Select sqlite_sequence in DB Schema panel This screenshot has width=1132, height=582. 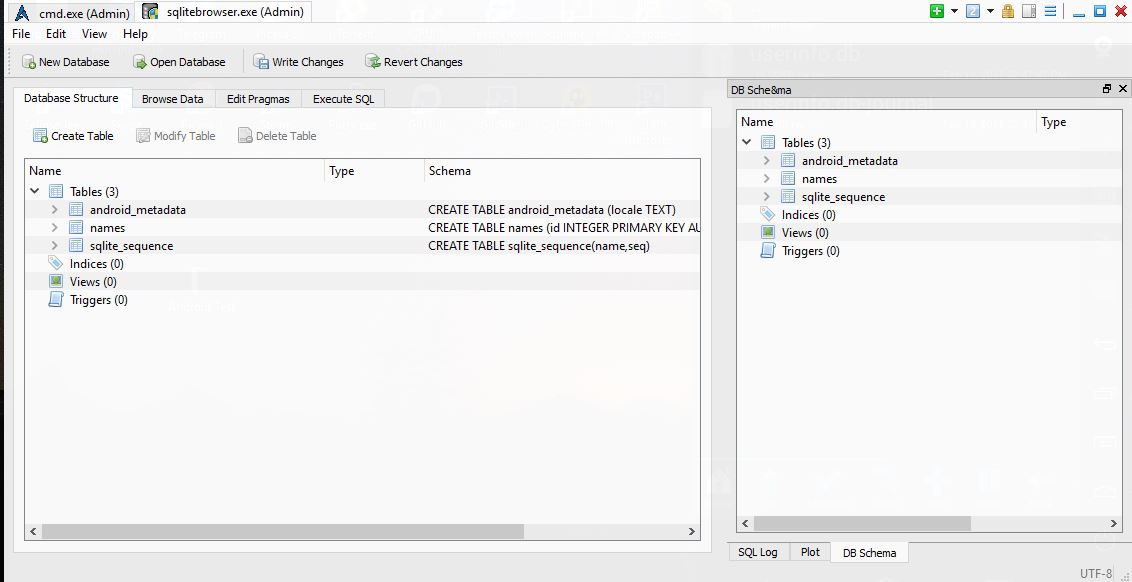click(844, 197)
